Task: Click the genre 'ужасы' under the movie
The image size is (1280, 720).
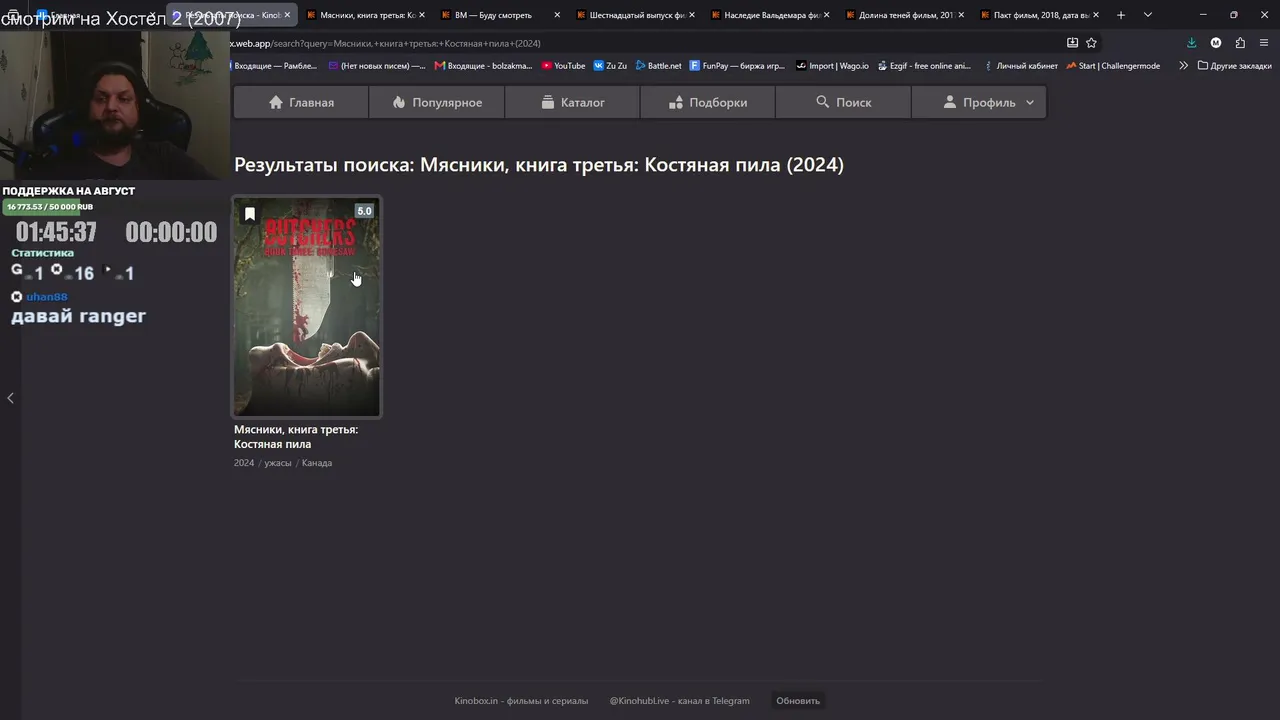Action: coord(278,463)
